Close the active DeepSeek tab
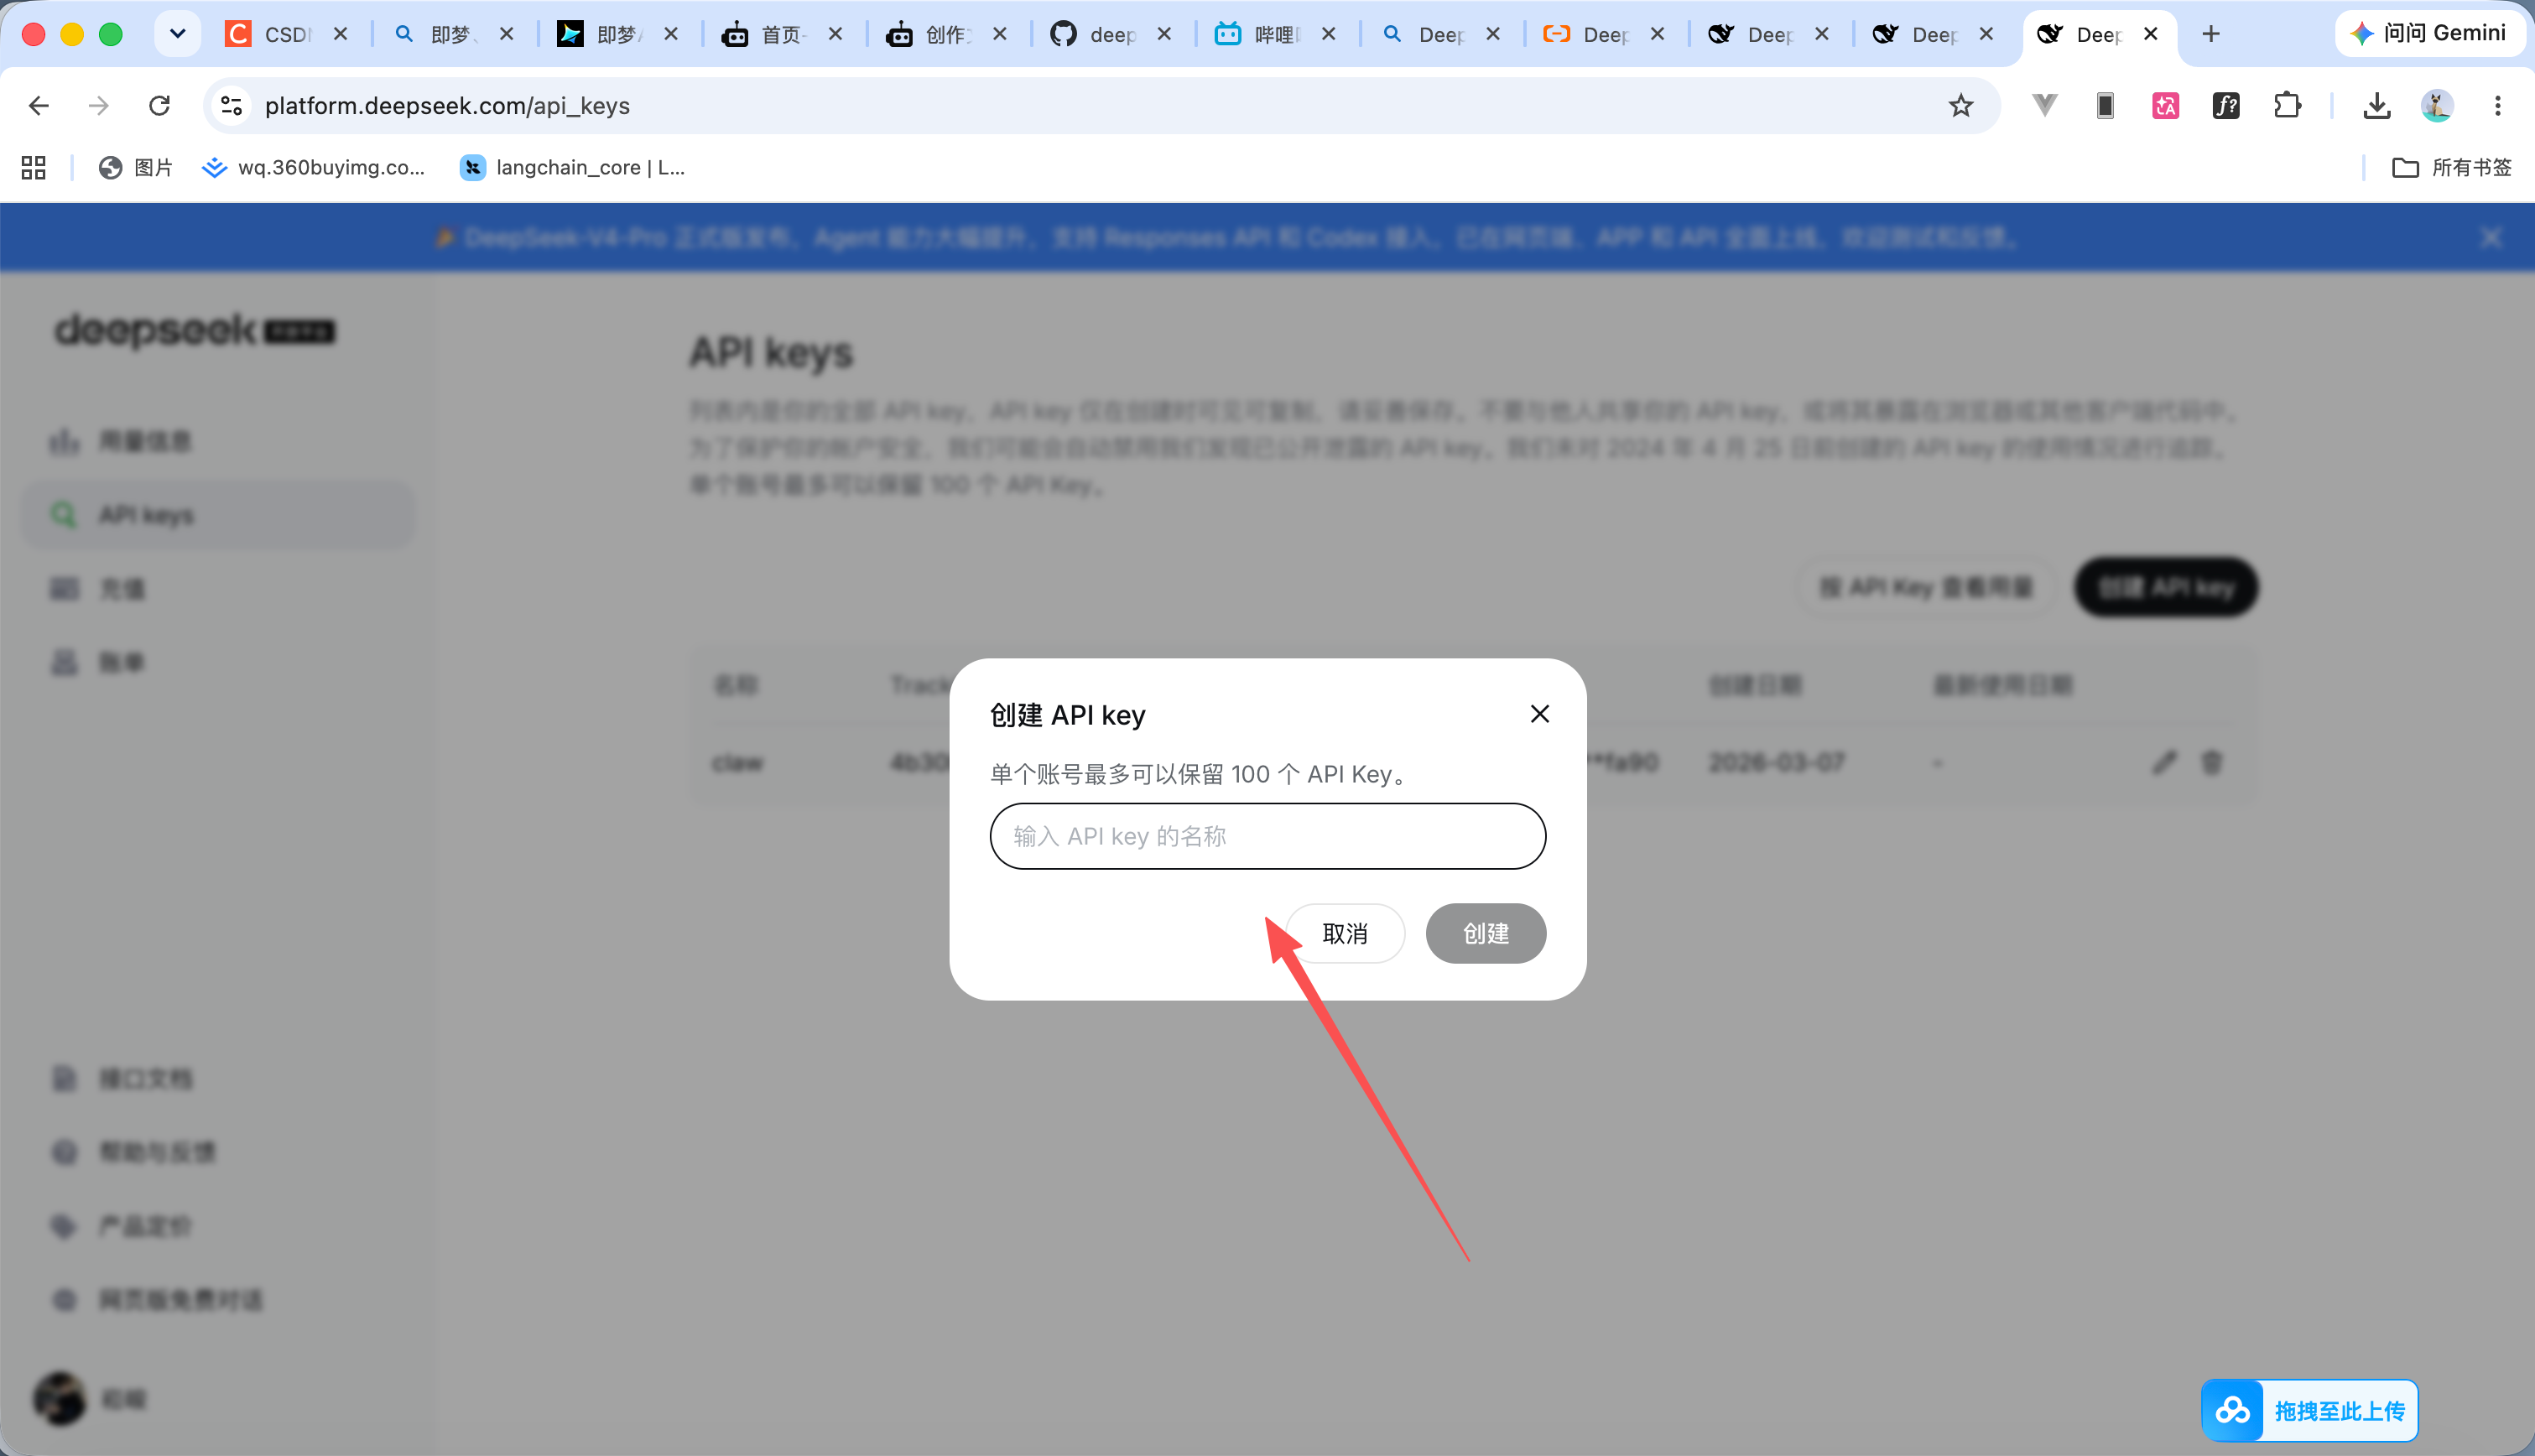This screenshot has width=2535, height=1456. (x=2151, y=34)
